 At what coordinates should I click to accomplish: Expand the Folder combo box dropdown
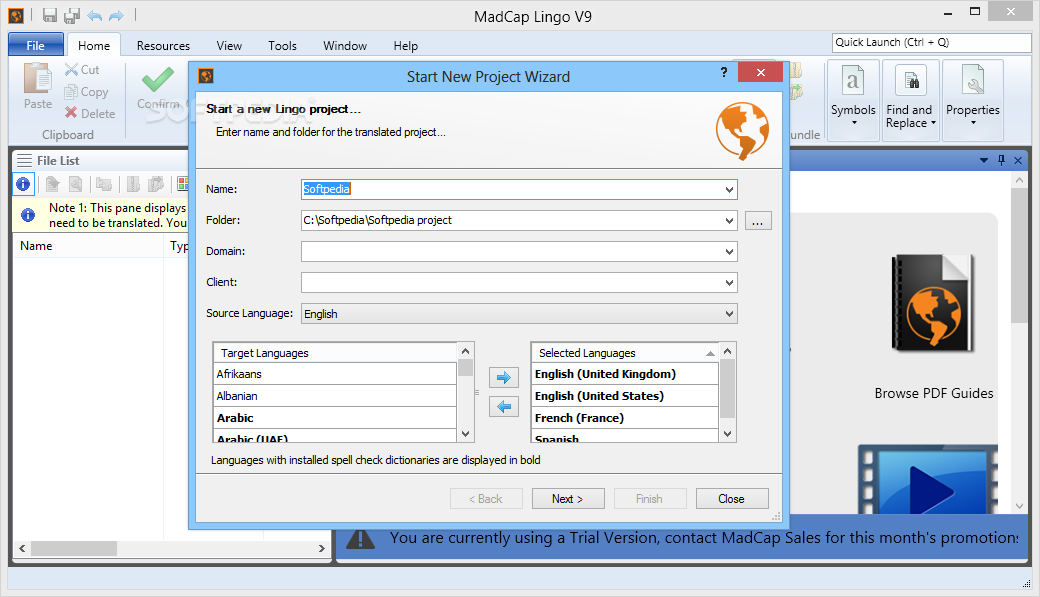[x=729, y=221]
